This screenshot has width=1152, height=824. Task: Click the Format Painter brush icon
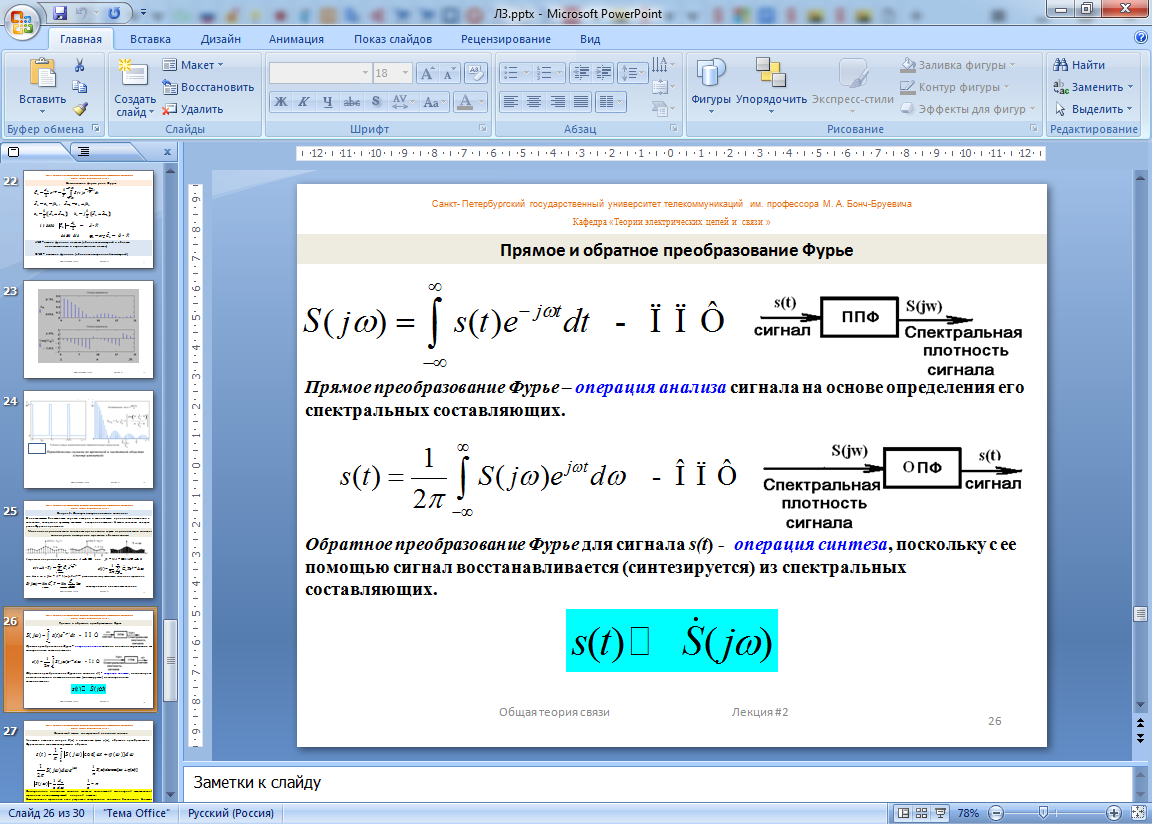coord(80,109)
